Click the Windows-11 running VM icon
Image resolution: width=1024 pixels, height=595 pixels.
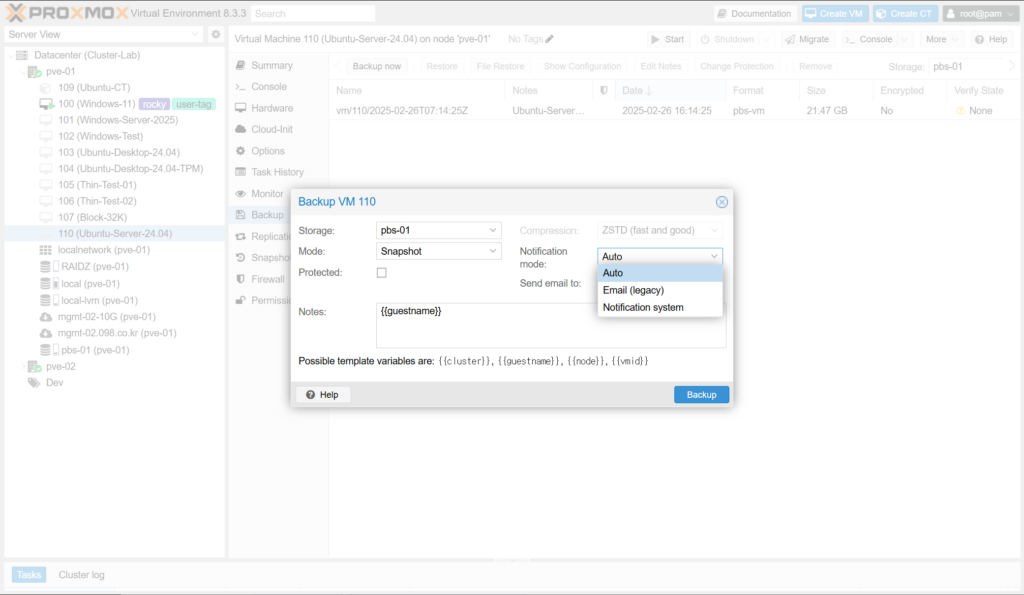coord(46,104)
